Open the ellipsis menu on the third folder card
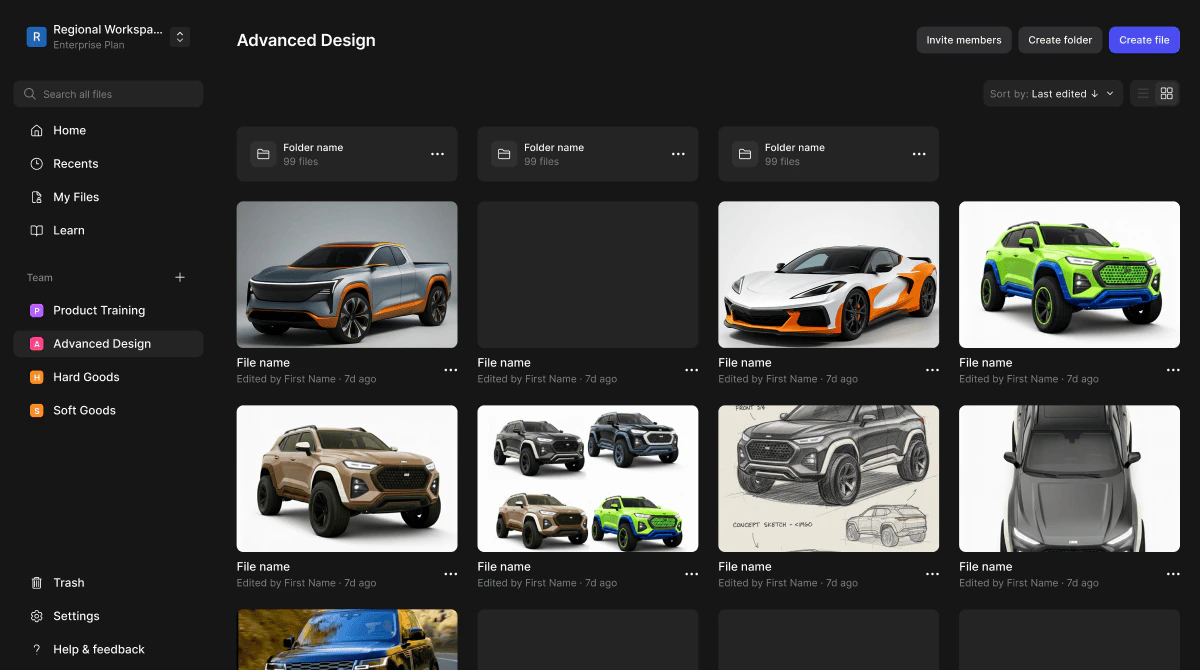 [x=919, y=154]
